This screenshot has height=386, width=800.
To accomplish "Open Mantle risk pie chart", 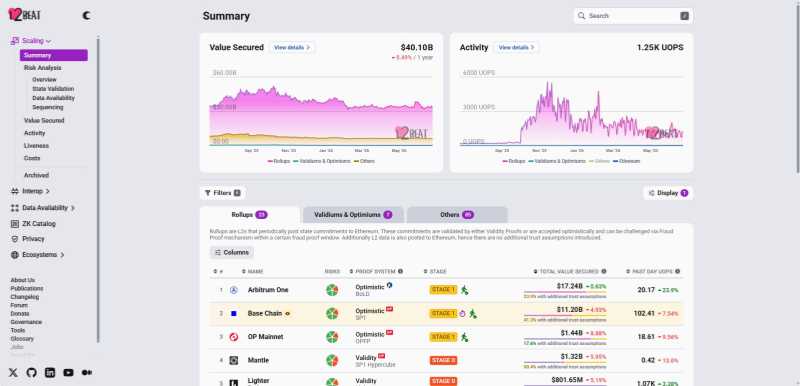I will 332,361.
